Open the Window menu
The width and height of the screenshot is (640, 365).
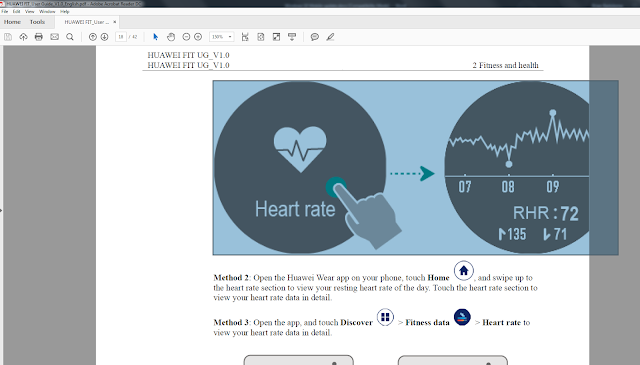pyautogui.click(x=47, y=11)
